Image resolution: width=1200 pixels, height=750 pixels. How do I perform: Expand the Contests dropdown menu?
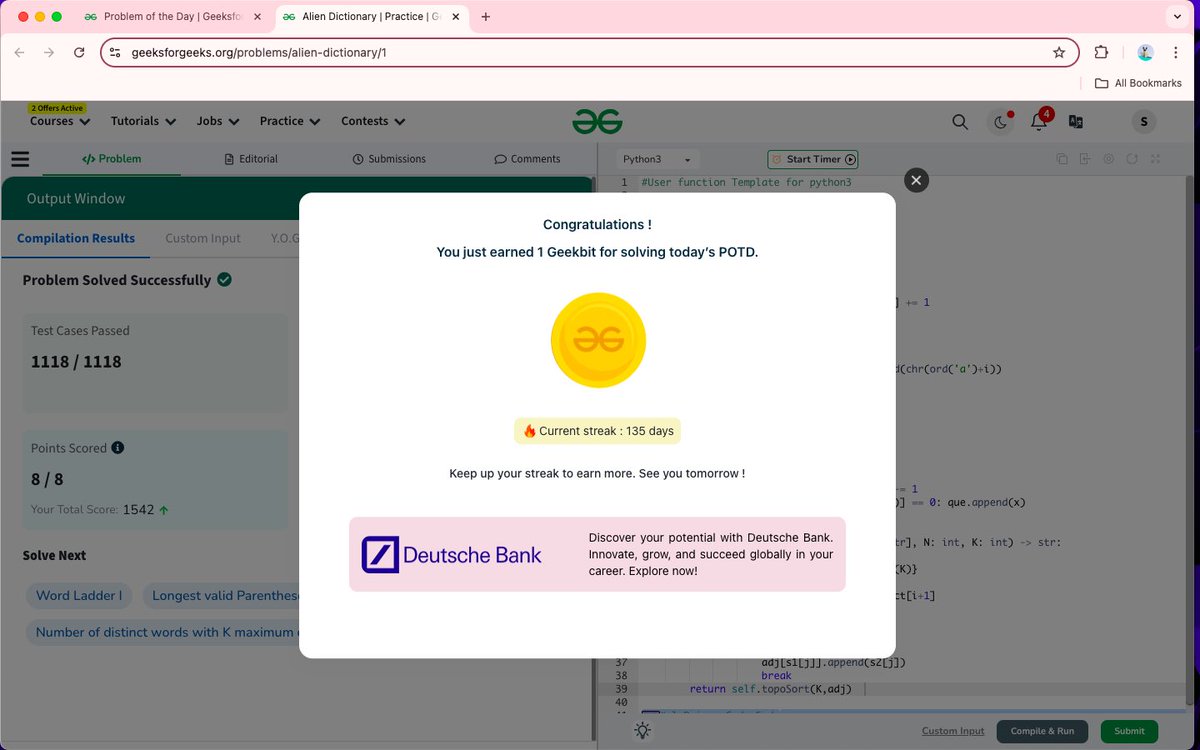click(373, 121)
